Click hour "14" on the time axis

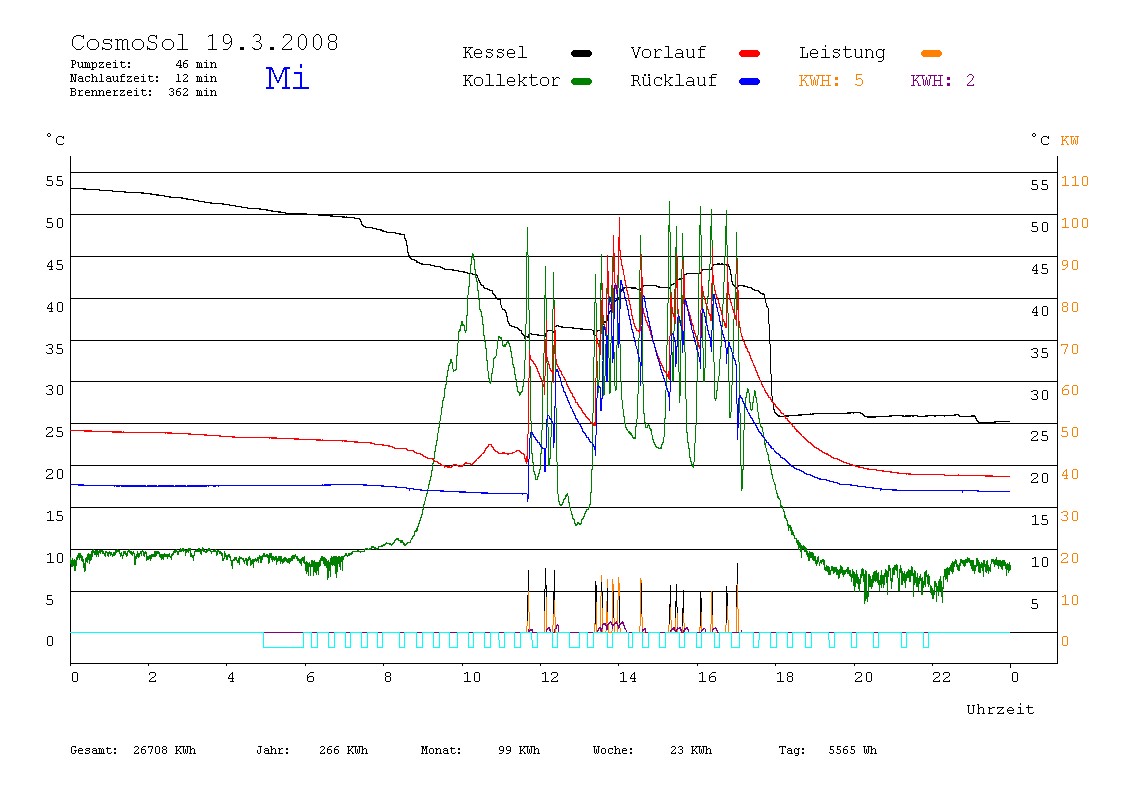627,677
